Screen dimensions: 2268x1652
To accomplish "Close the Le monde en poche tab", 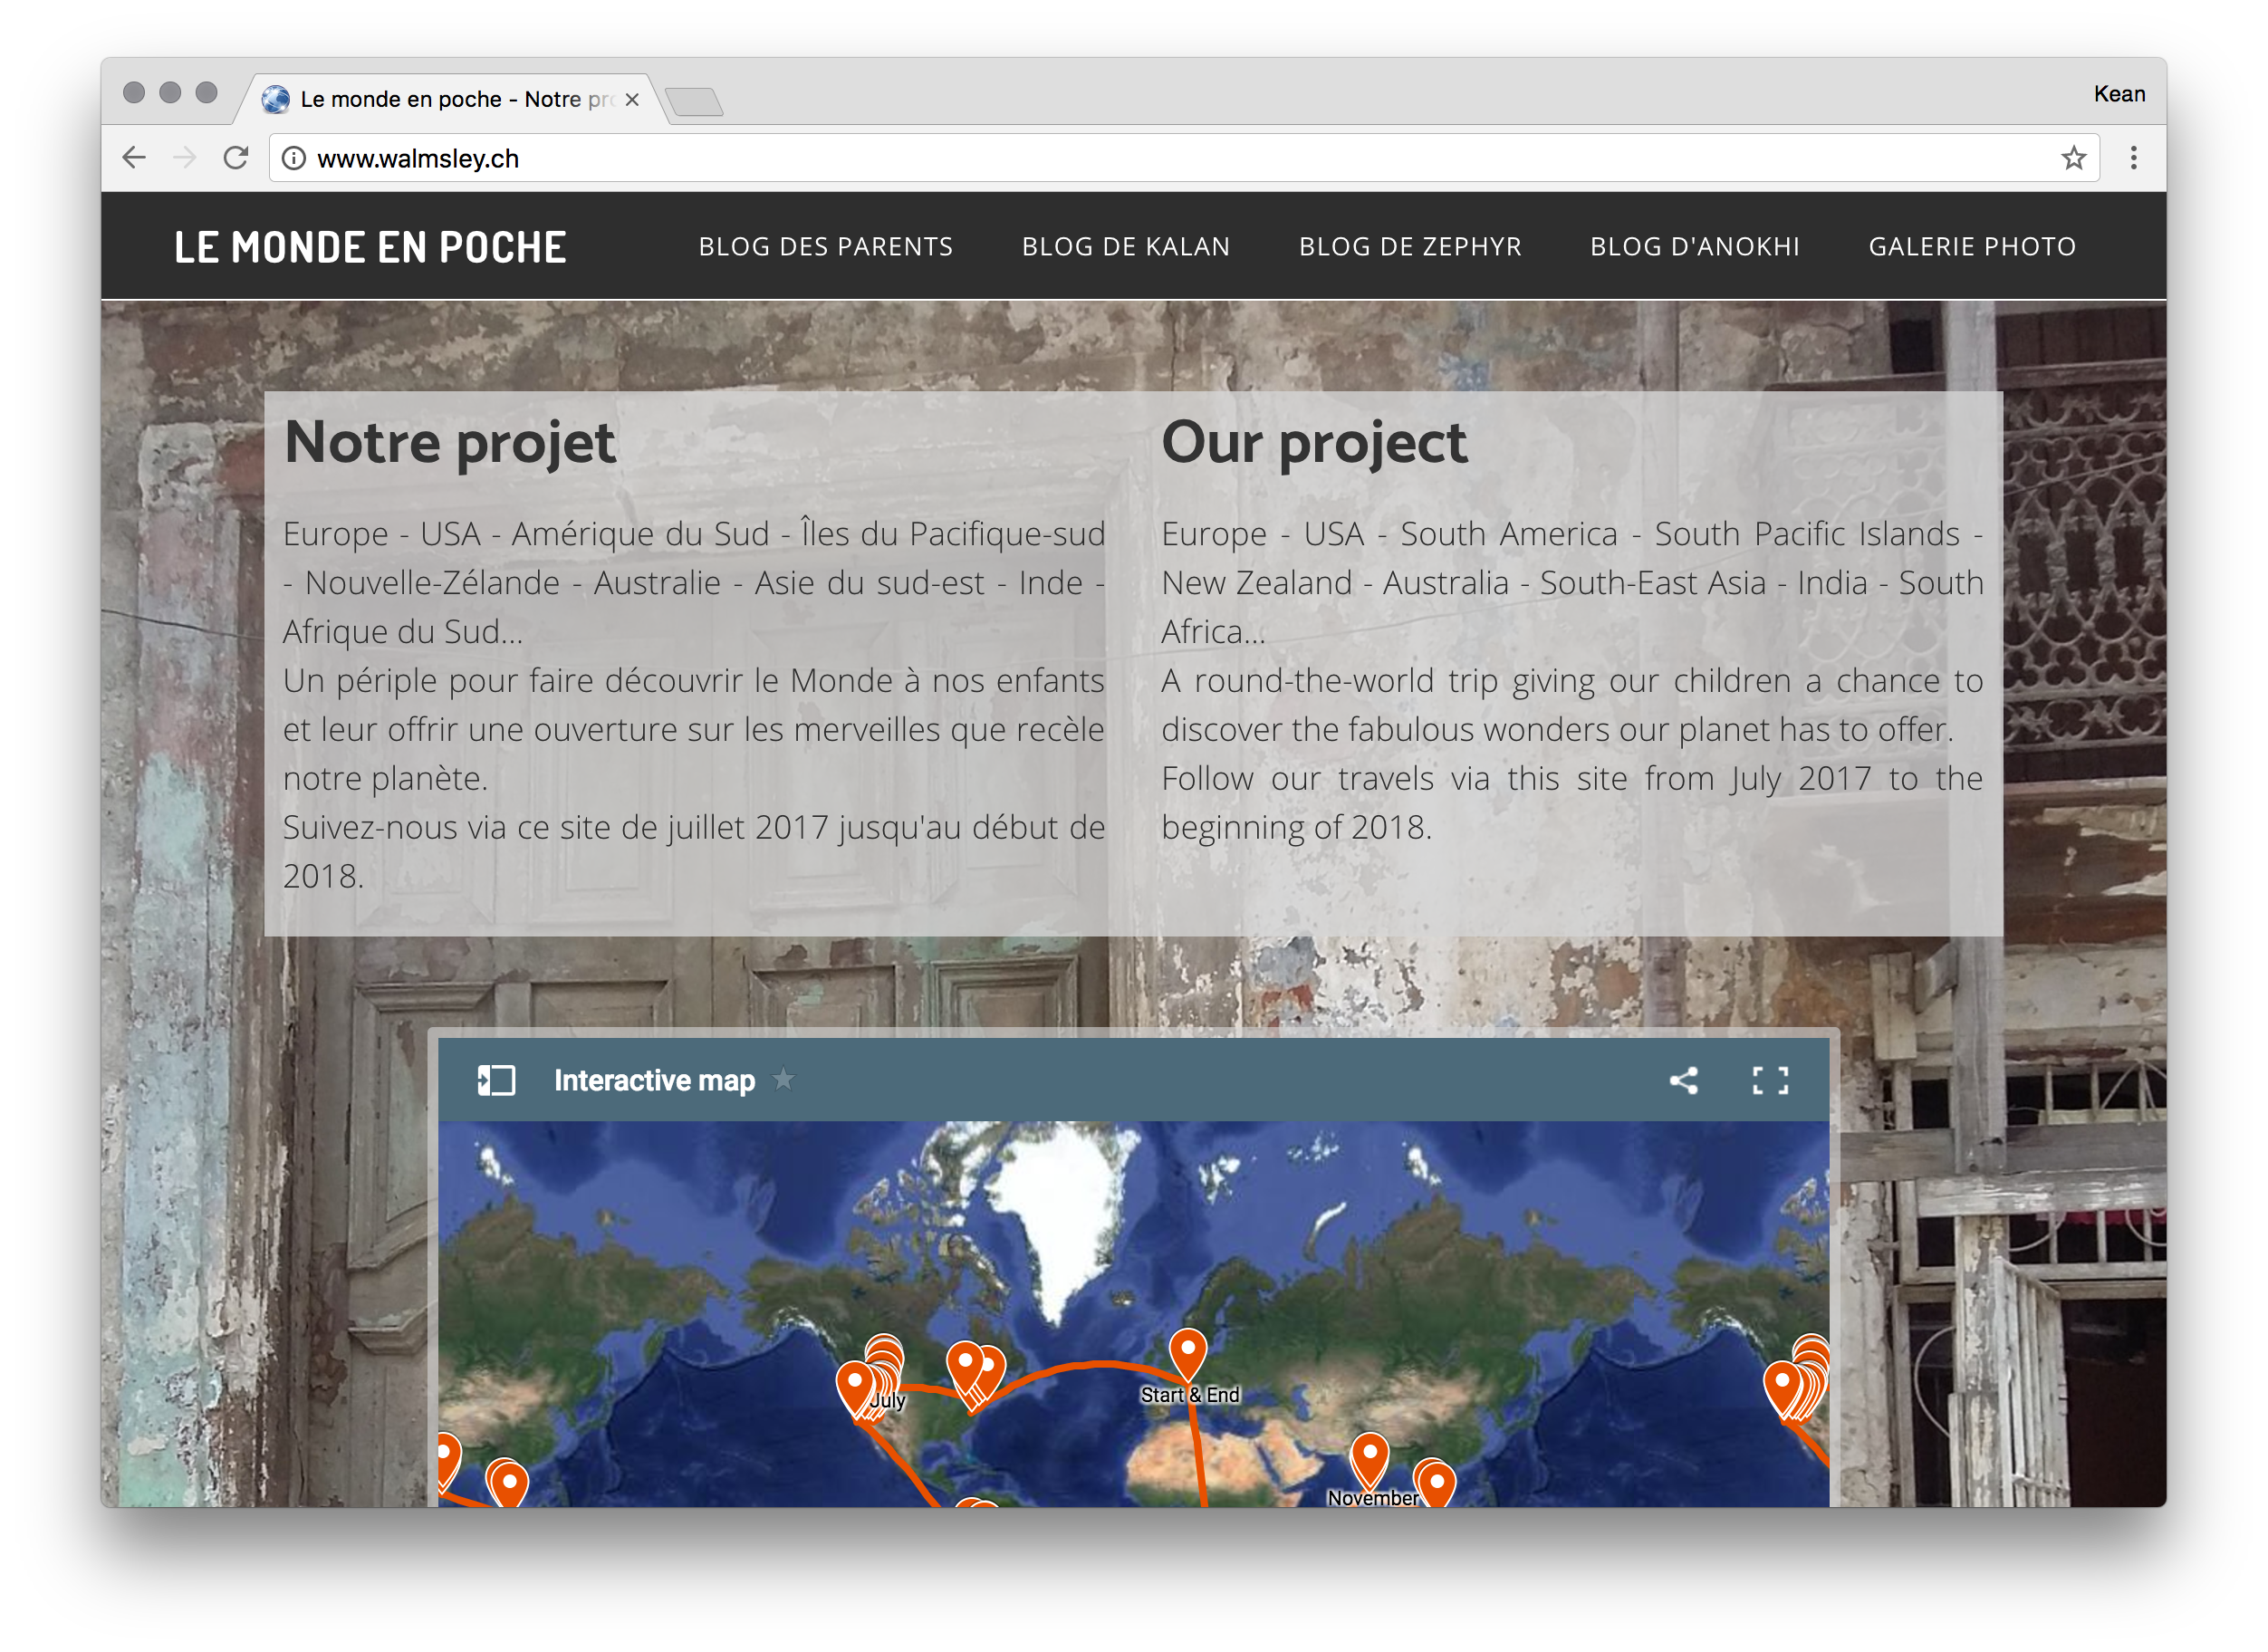I will 632,99.
